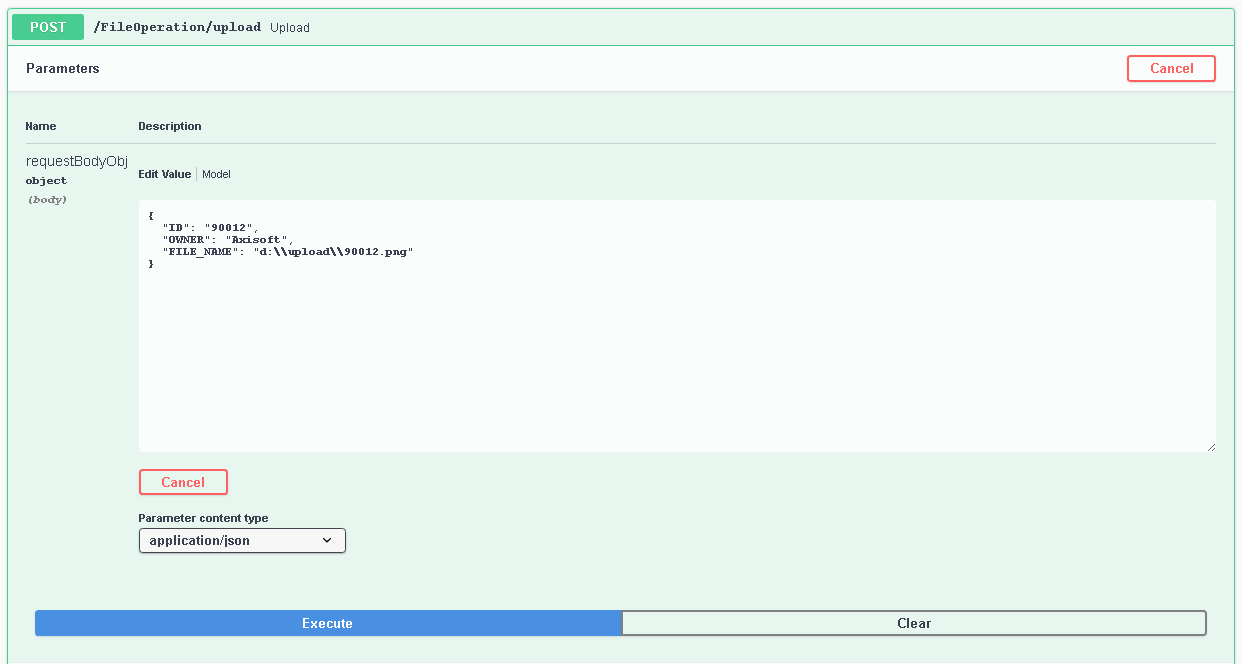Click the closing brace in JSON body
Screen dimensions: 1243x664
151,264
